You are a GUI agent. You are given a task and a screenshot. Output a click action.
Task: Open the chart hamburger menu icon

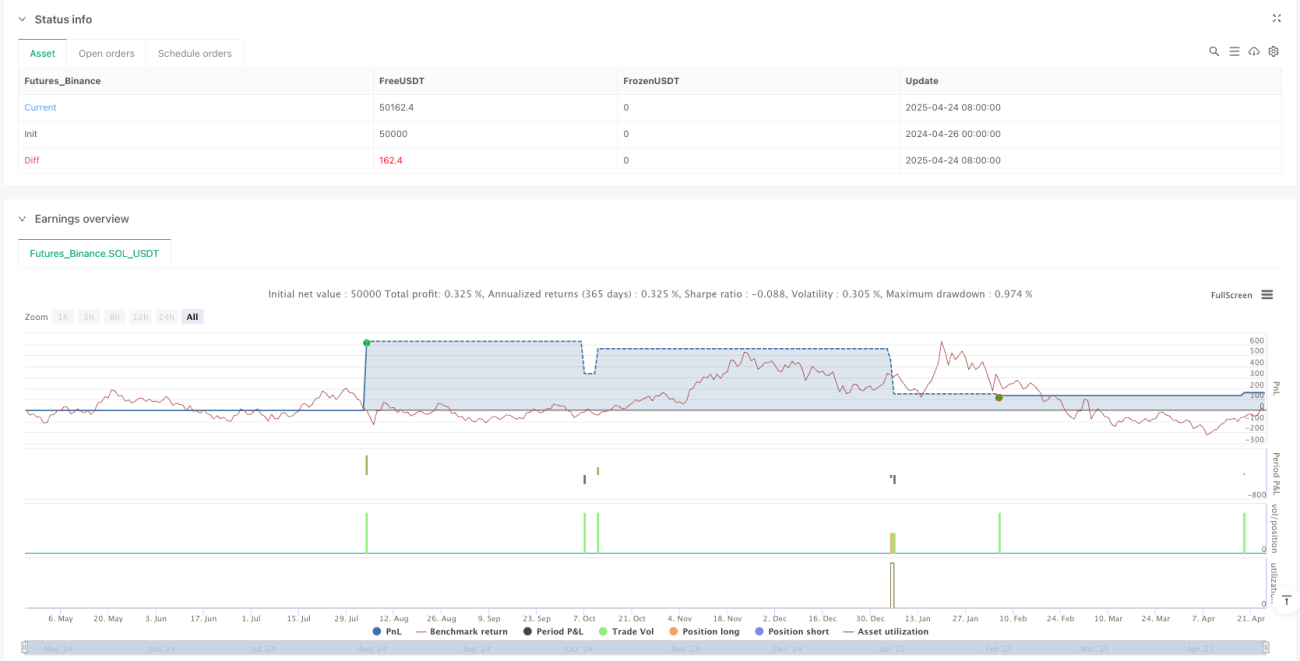point(1267,295)
